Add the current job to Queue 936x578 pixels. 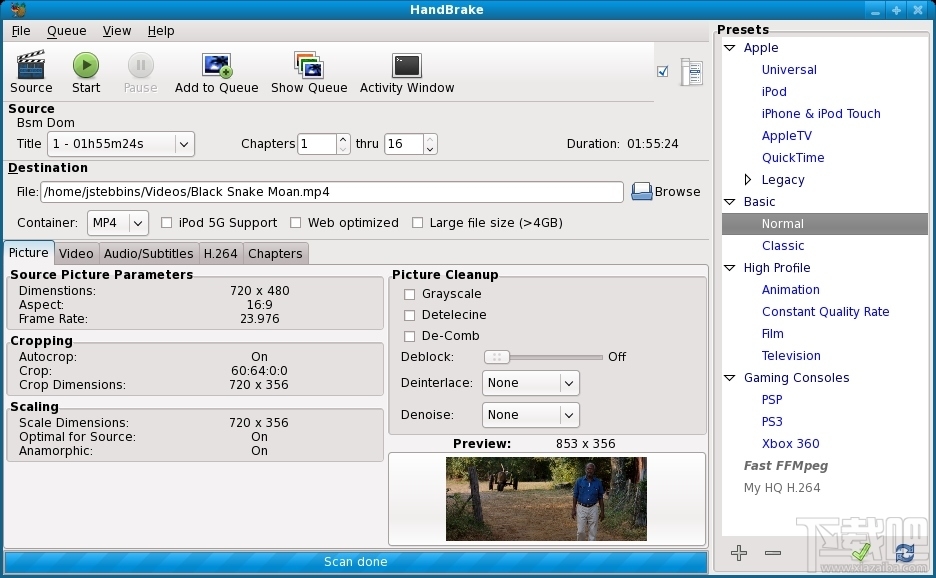point(216,70)
